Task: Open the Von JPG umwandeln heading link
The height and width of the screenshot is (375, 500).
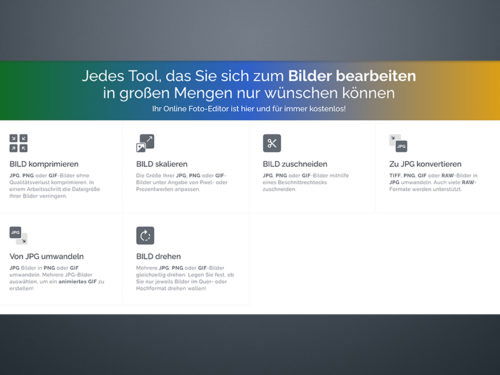Action: 47,256
